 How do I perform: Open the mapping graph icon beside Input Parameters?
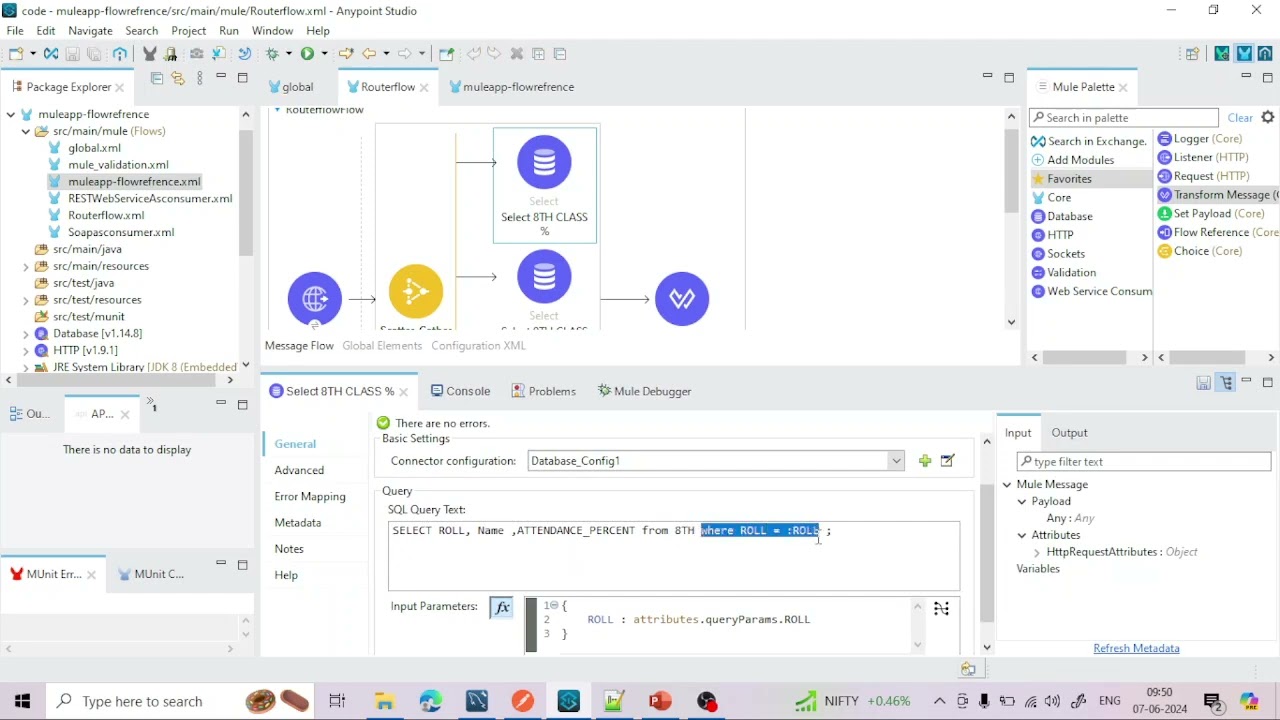(x=941, y=608)
